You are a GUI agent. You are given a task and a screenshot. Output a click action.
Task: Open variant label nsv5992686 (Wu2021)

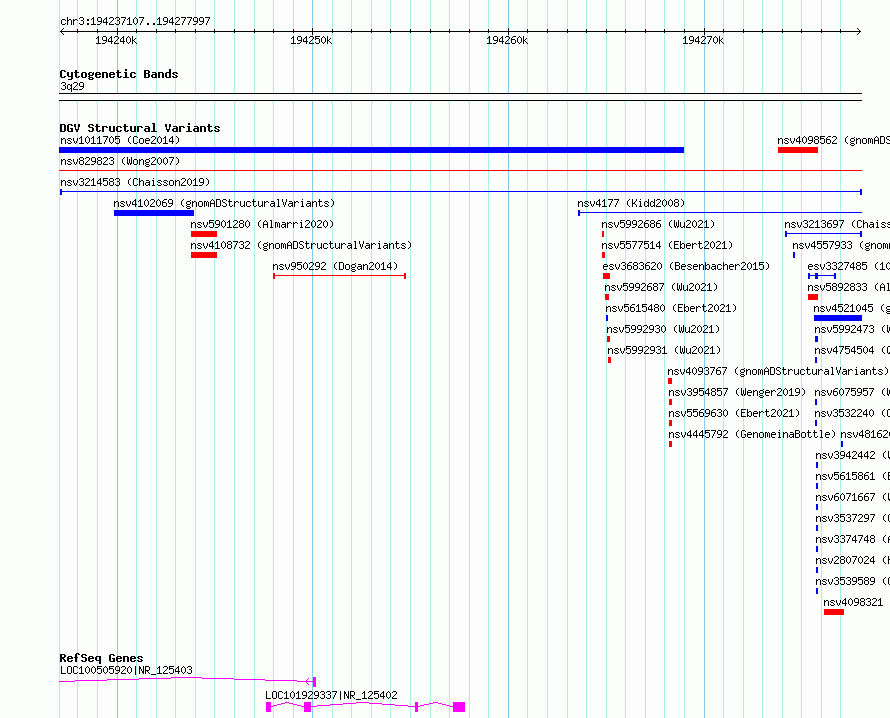point(658,224)
